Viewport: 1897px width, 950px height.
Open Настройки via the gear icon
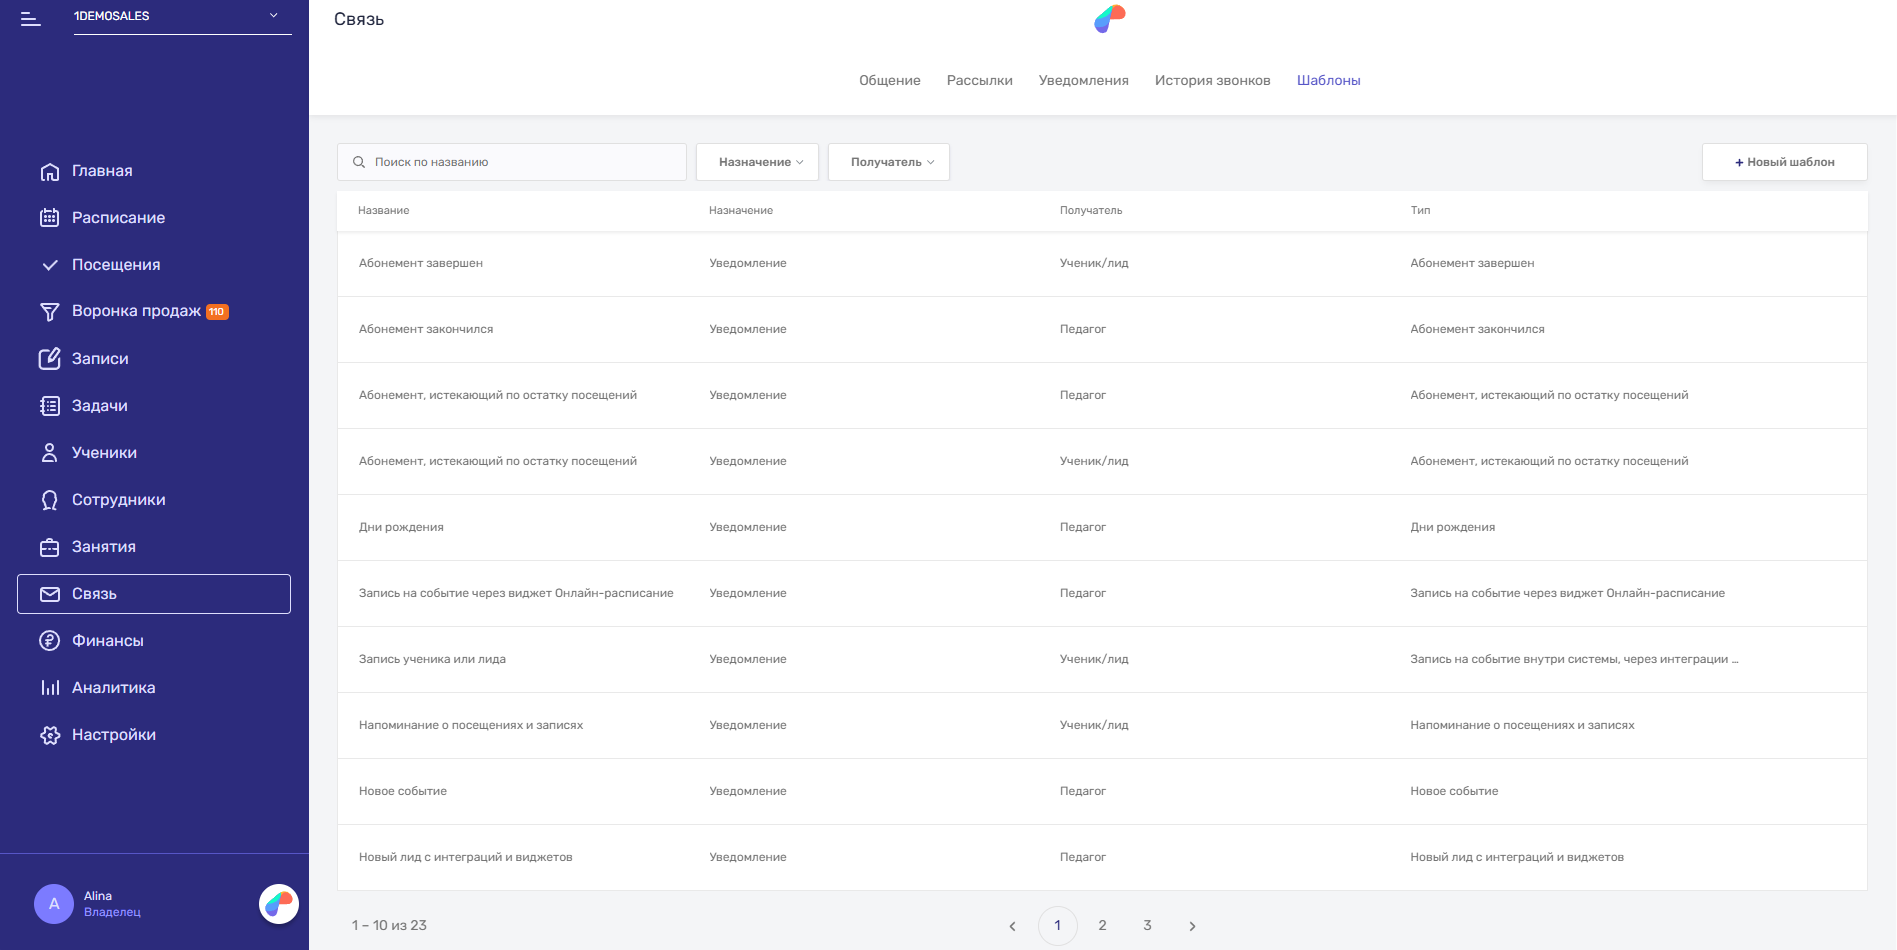49,735
